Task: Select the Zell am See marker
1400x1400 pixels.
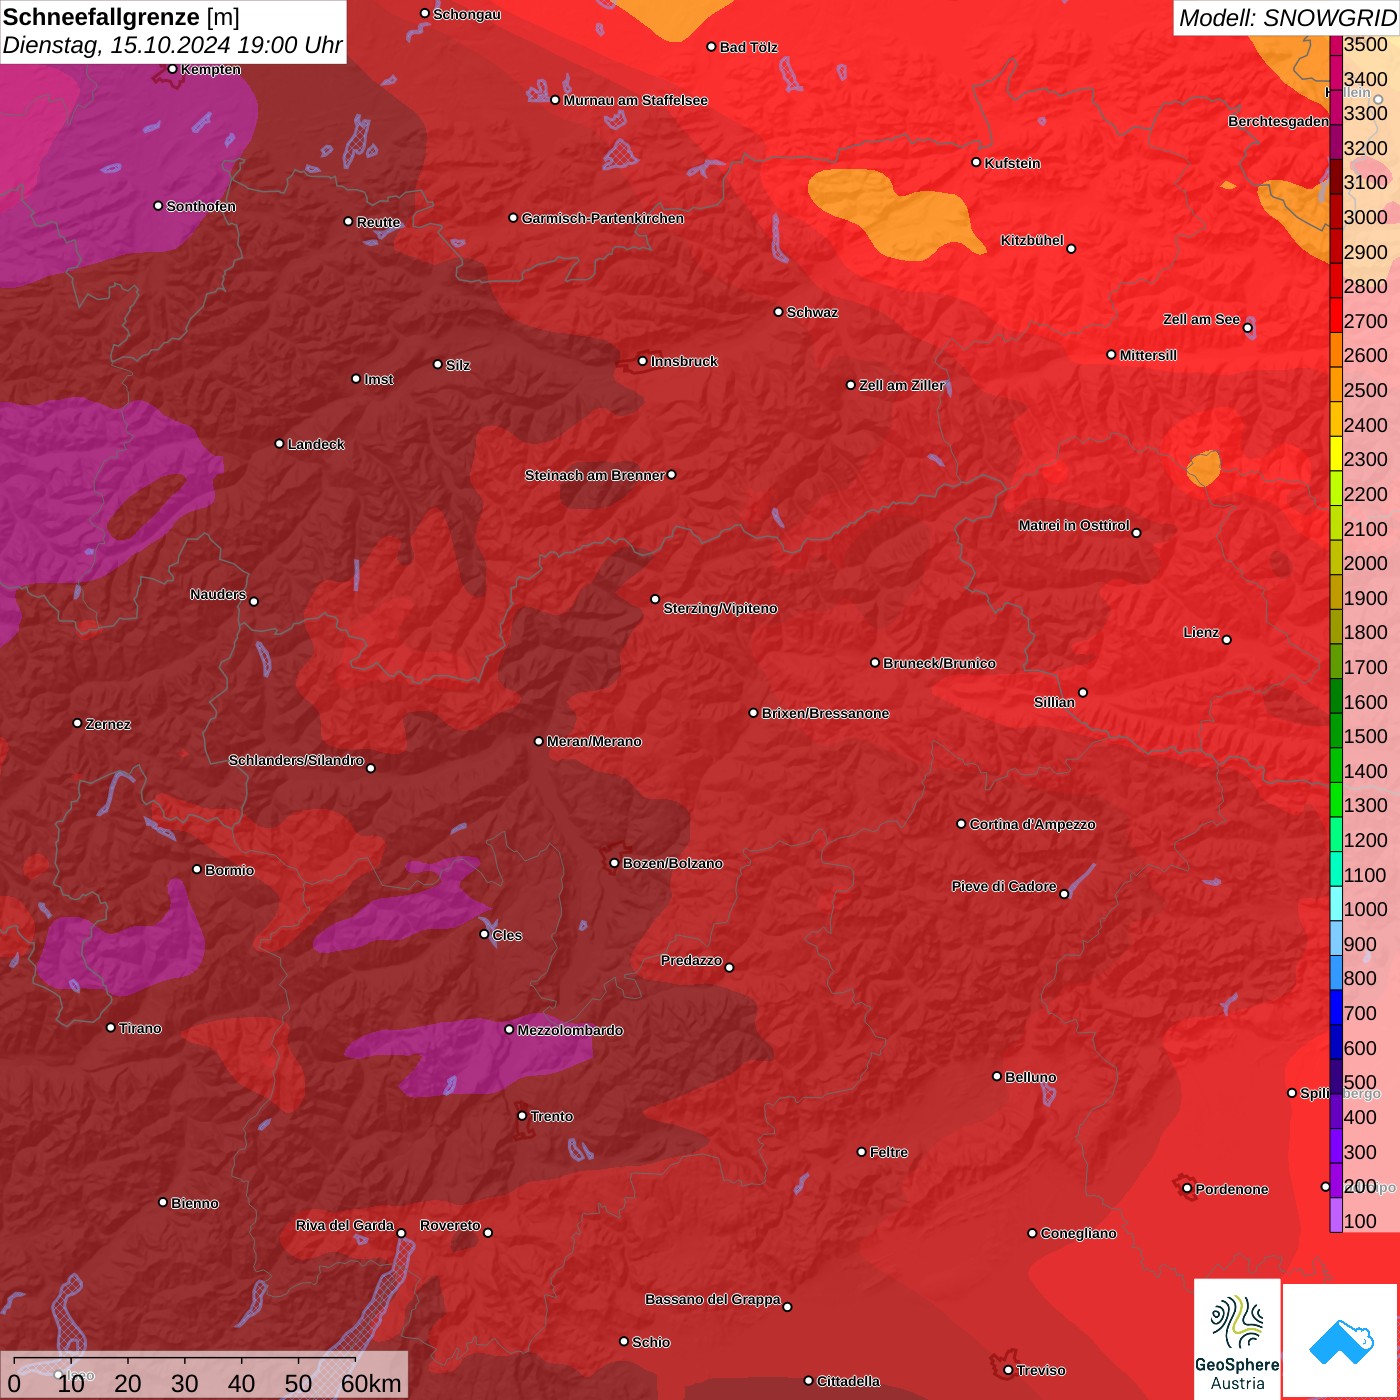Action: point(1248,328)
